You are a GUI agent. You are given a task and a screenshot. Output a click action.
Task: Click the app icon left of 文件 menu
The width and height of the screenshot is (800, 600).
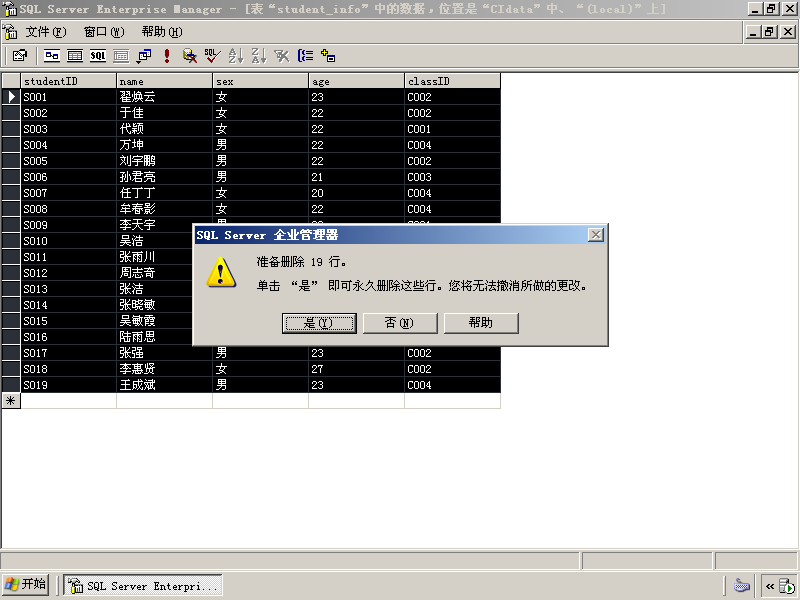(x=10, y=32)
